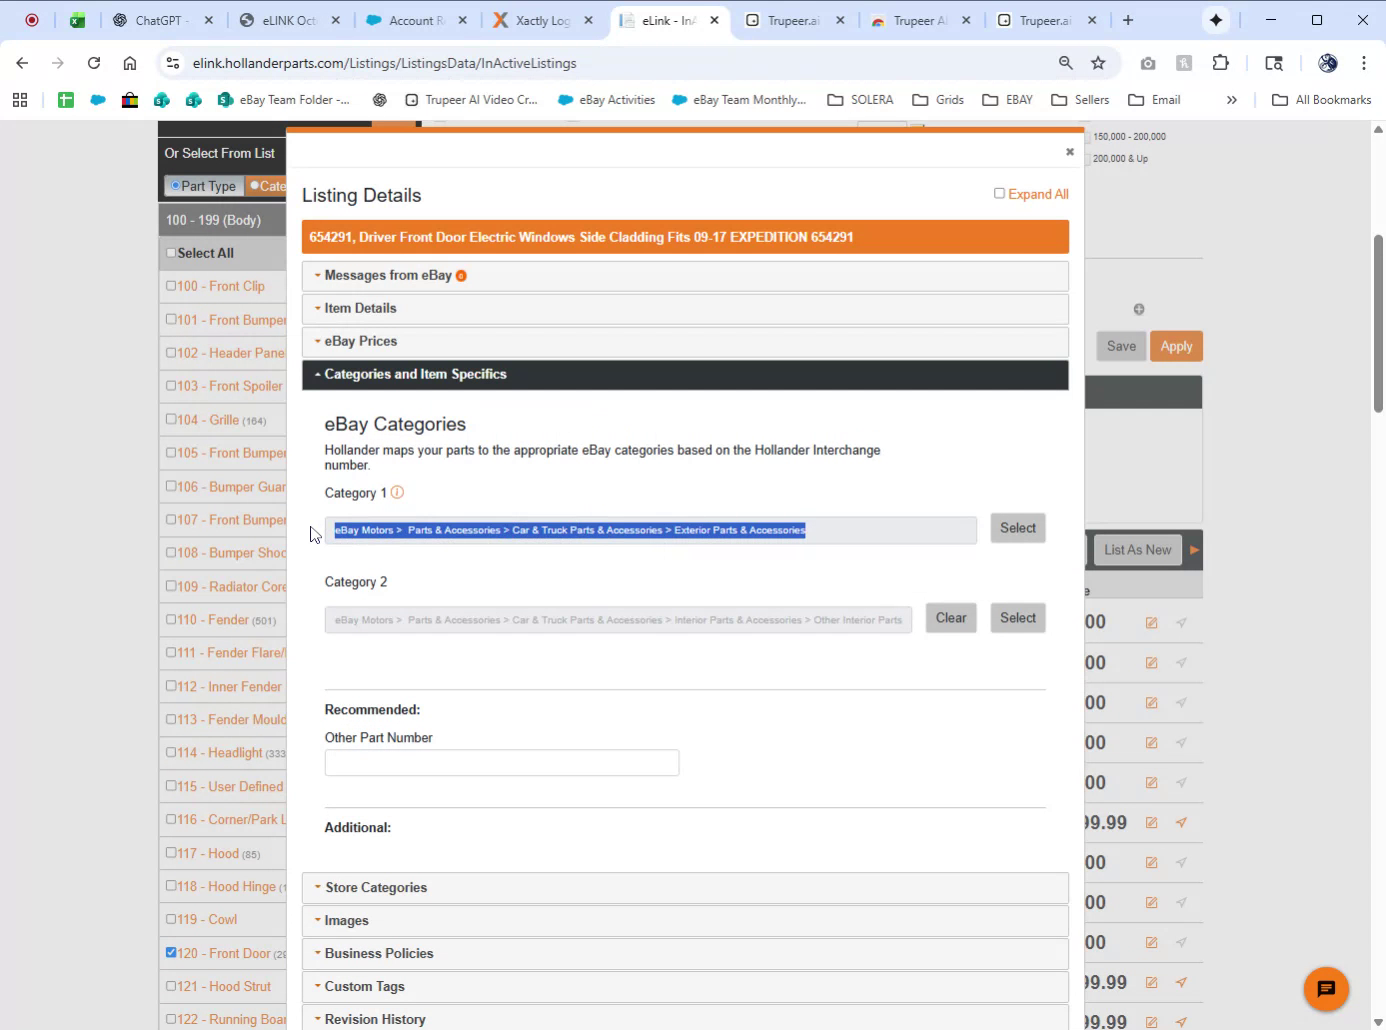The height and width of the screenshot is (1030, 1386).
Task: Click the Category 2 path field
Action: click(x=618, y=620)
